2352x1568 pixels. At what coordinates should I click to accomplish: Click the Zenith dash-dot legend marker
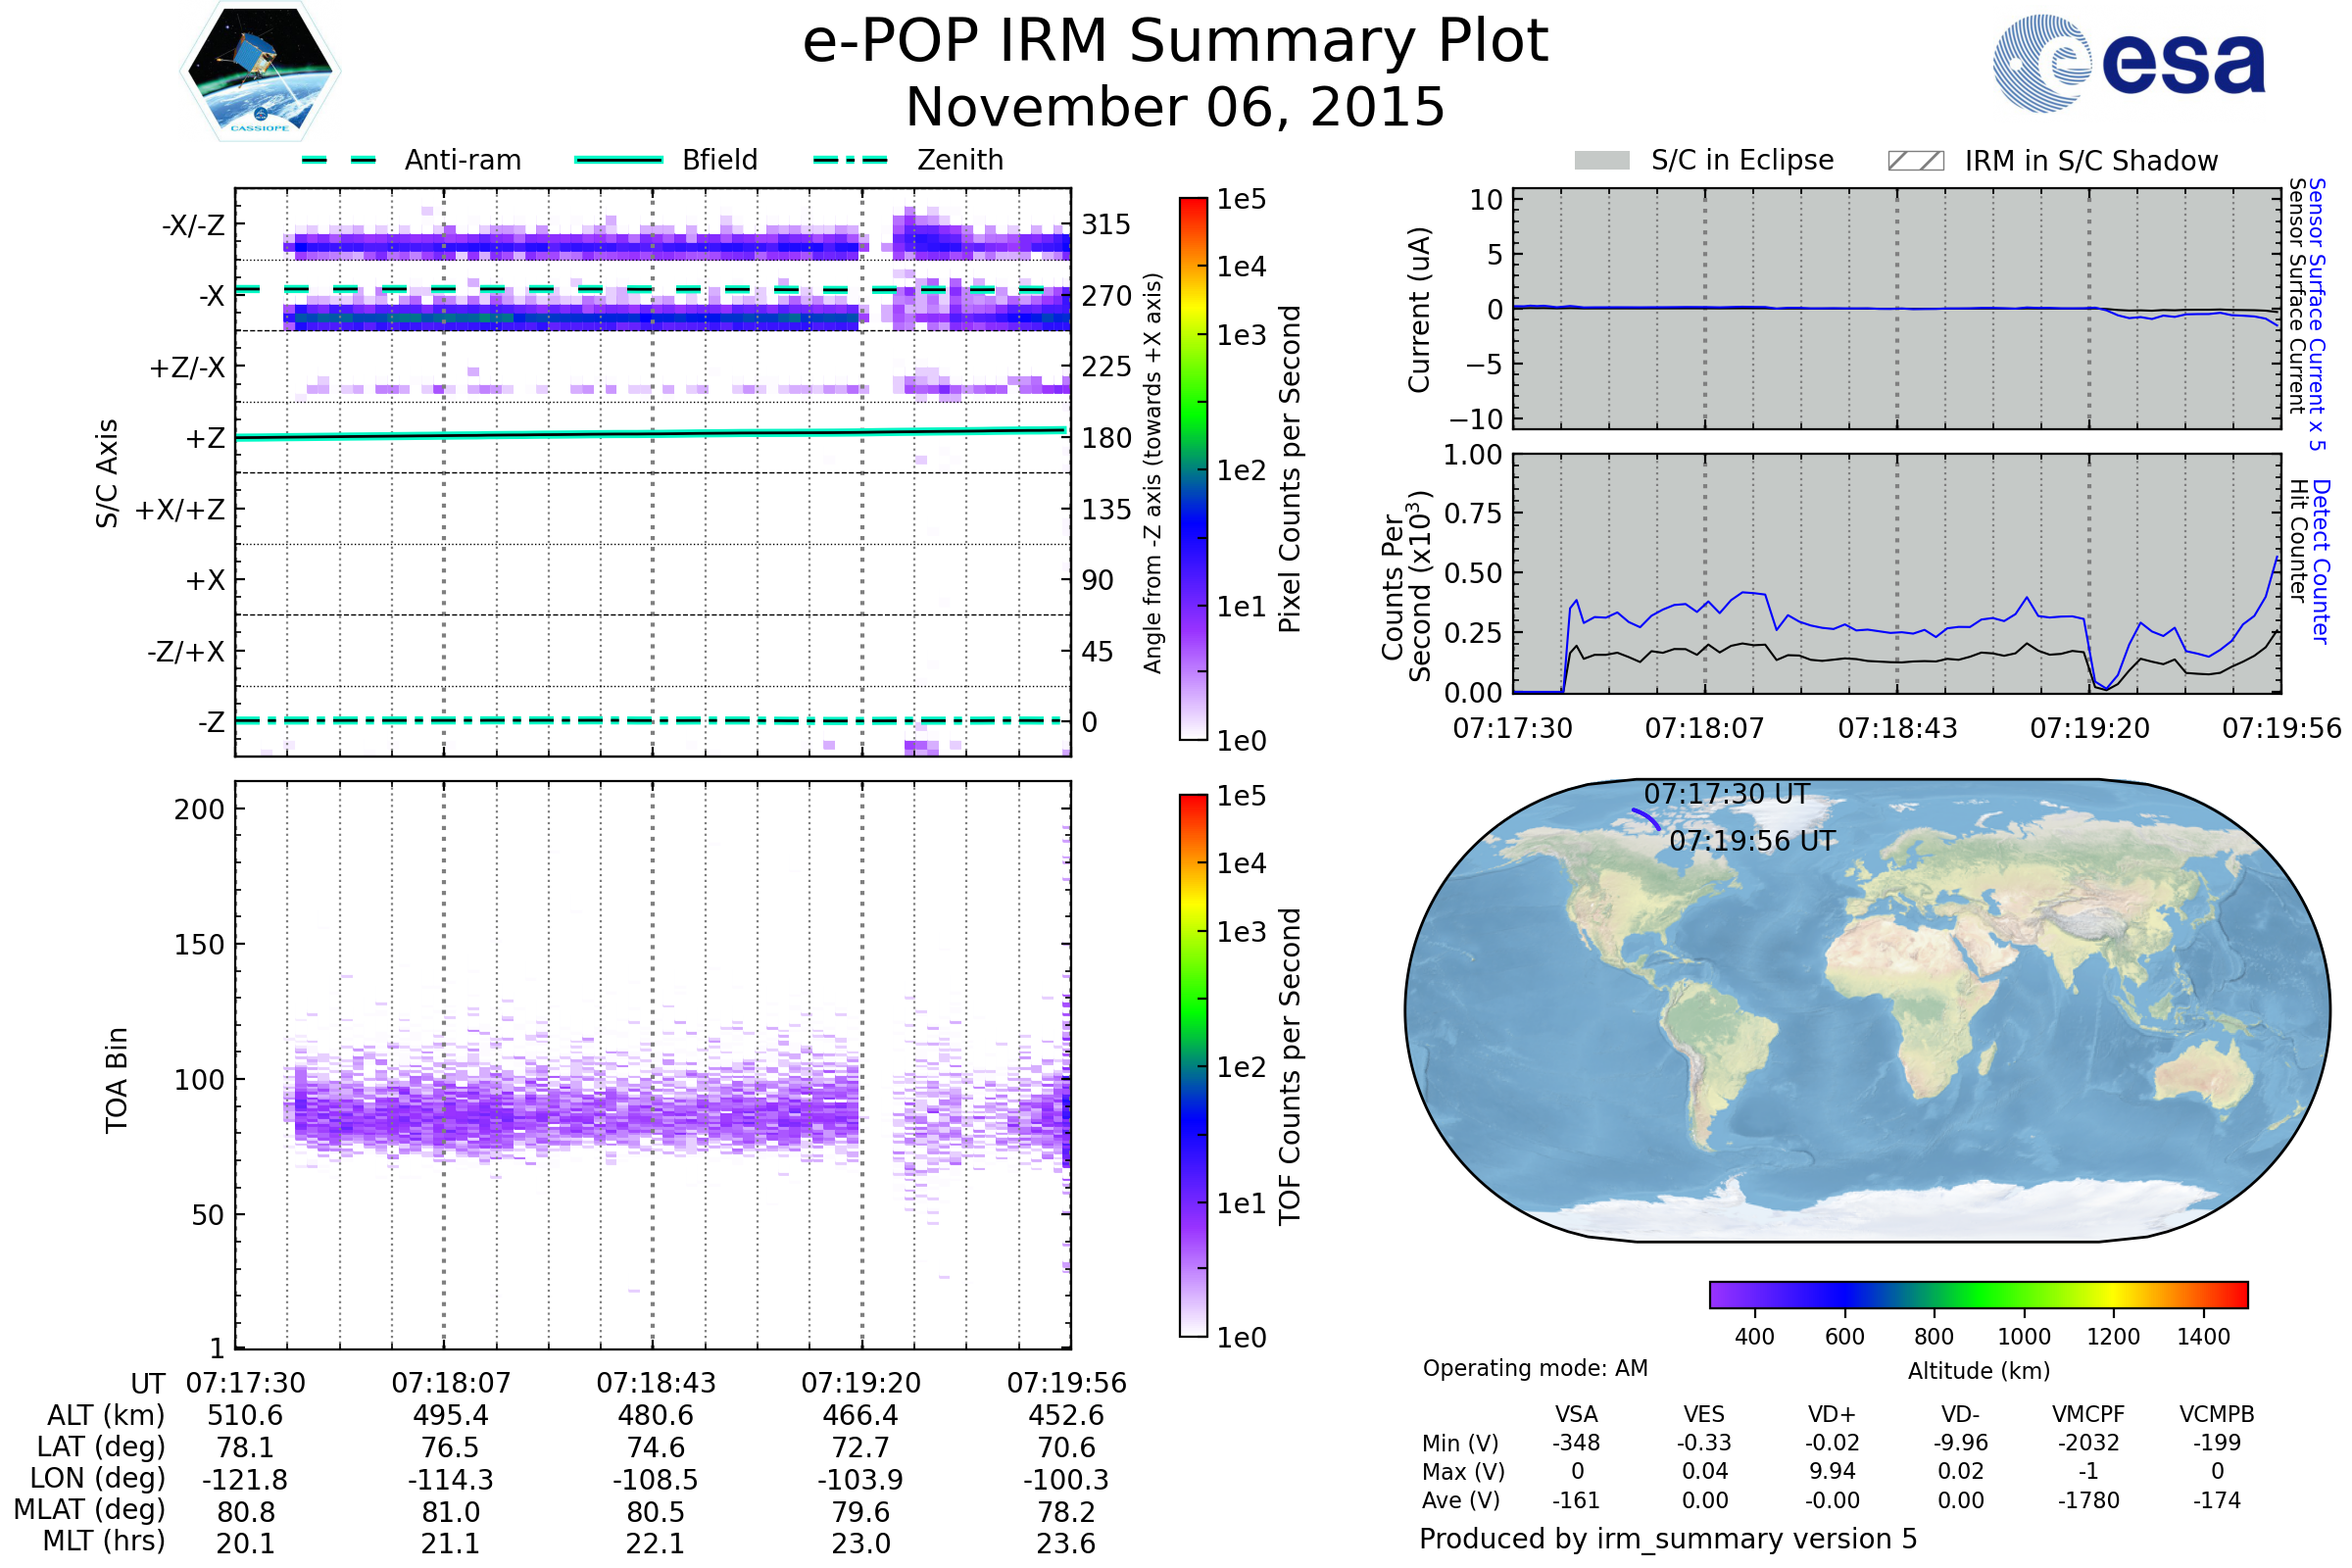pos(850,160)
